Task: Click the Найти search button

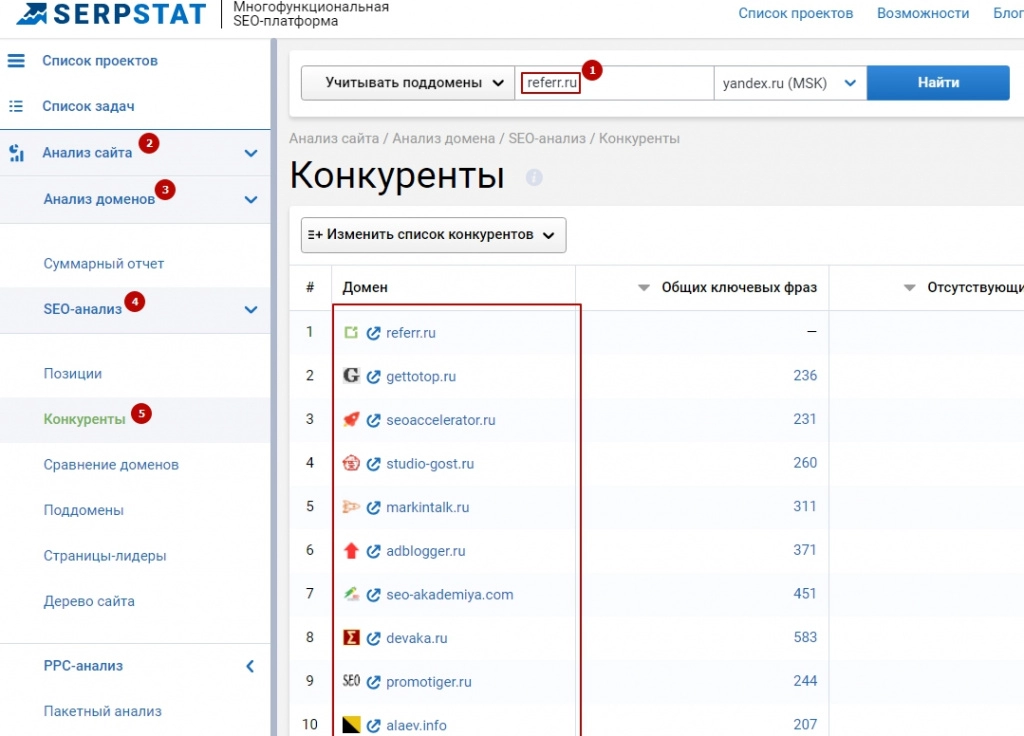Action: click(938, 83)
